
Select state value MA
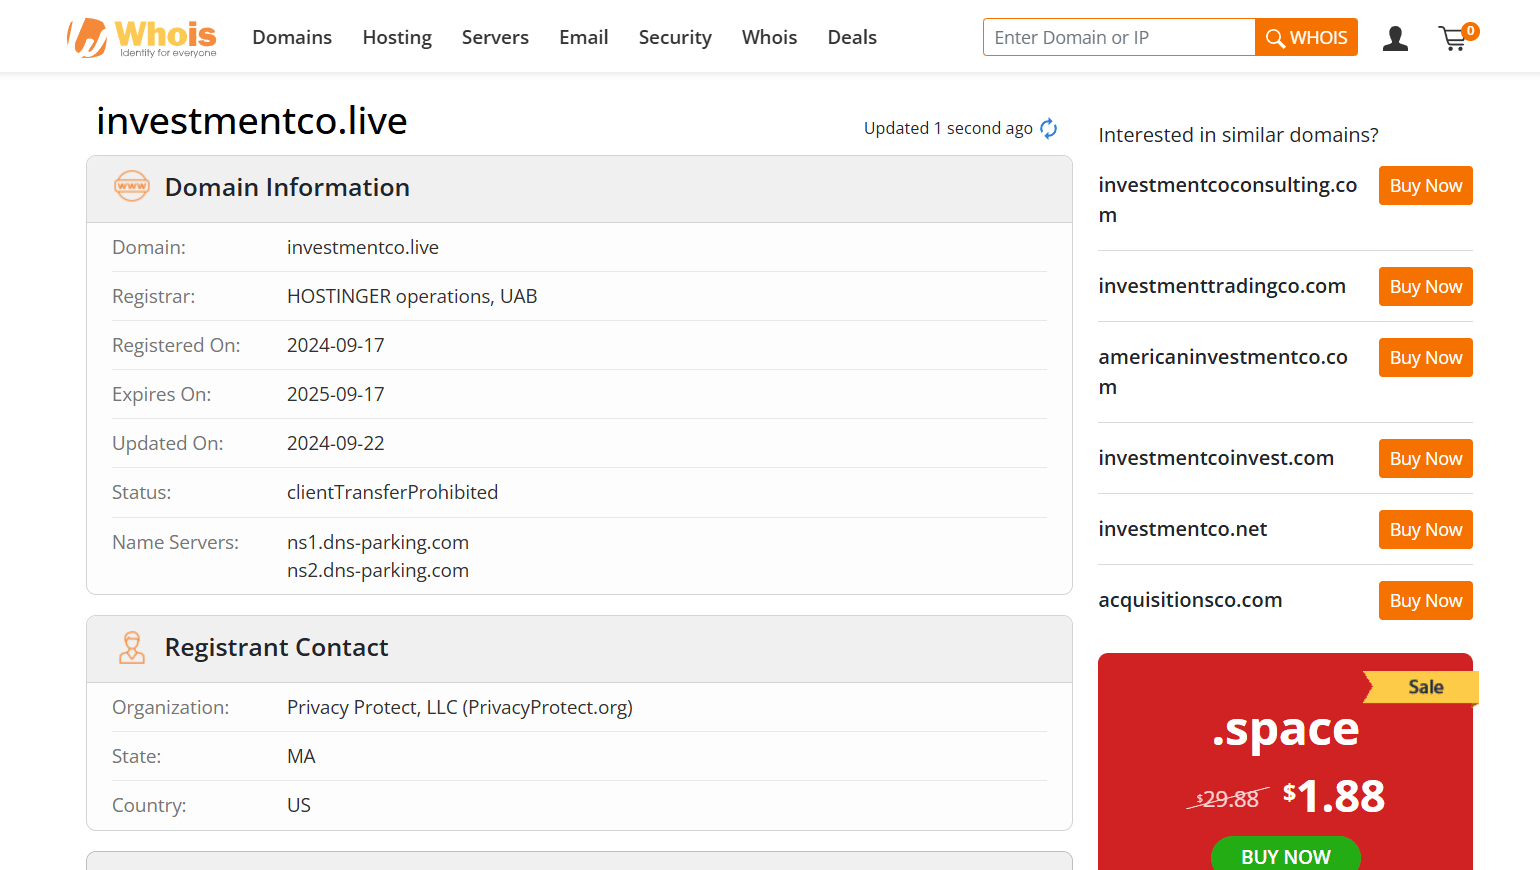point(301,756)
